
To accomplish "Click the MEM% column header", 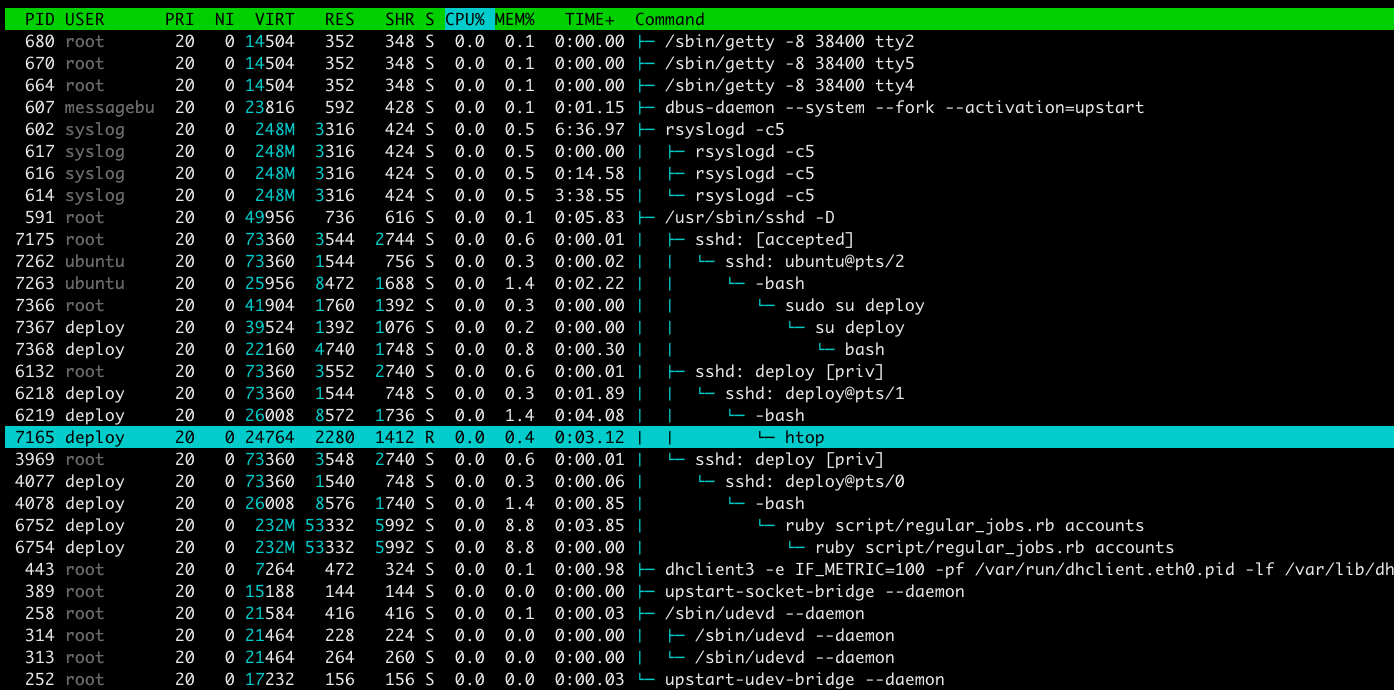I will tap(515, 19).
